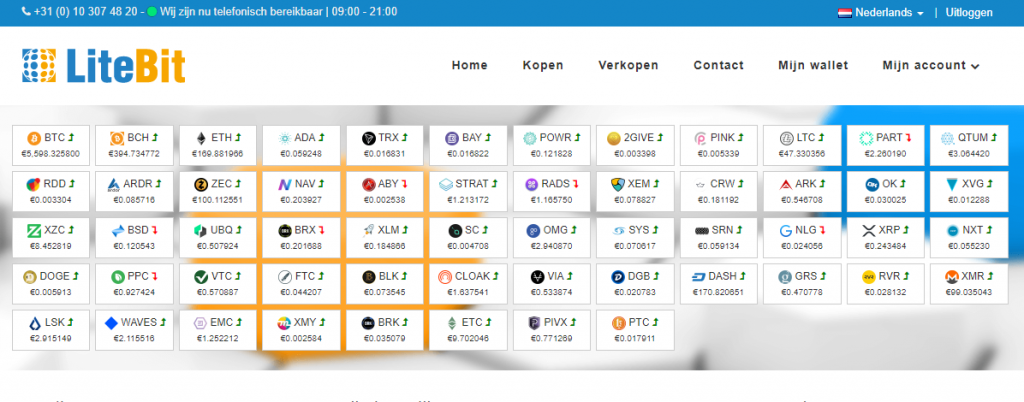Click the Dash DASH icon
1024x402 pixels.
click(698, 277)
